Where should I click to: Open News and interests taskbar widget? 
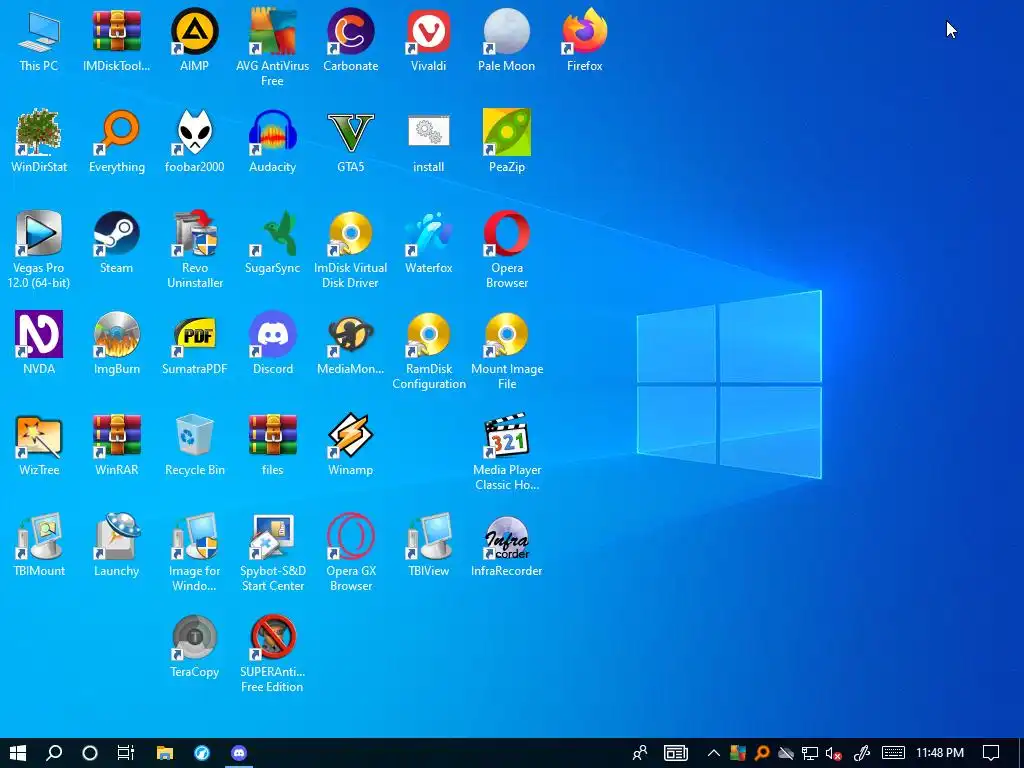pos(676,753)
